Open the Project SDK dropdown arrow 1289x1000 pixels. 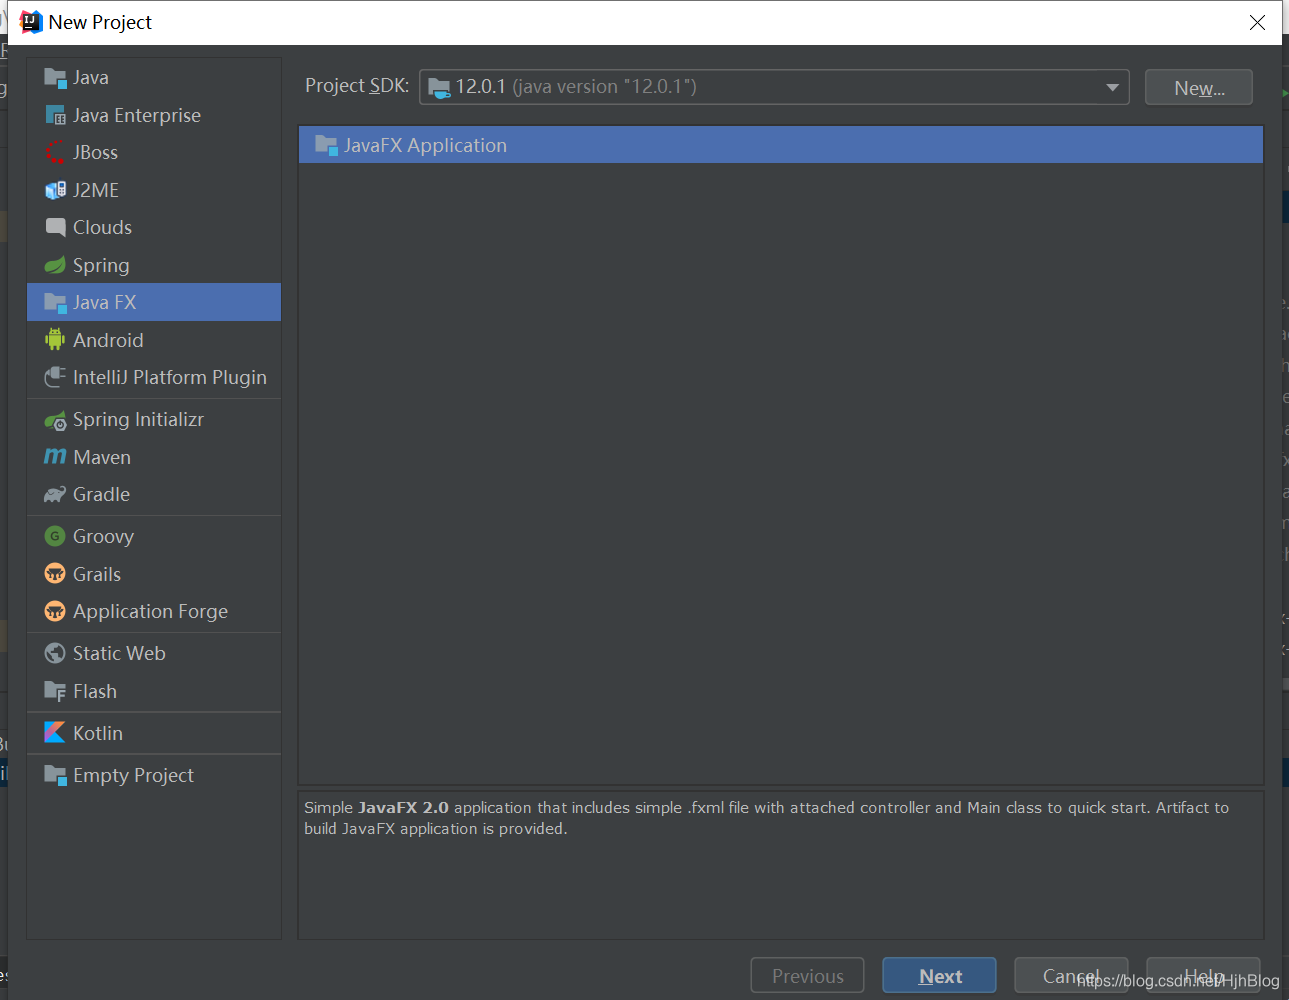point(1112,87)
